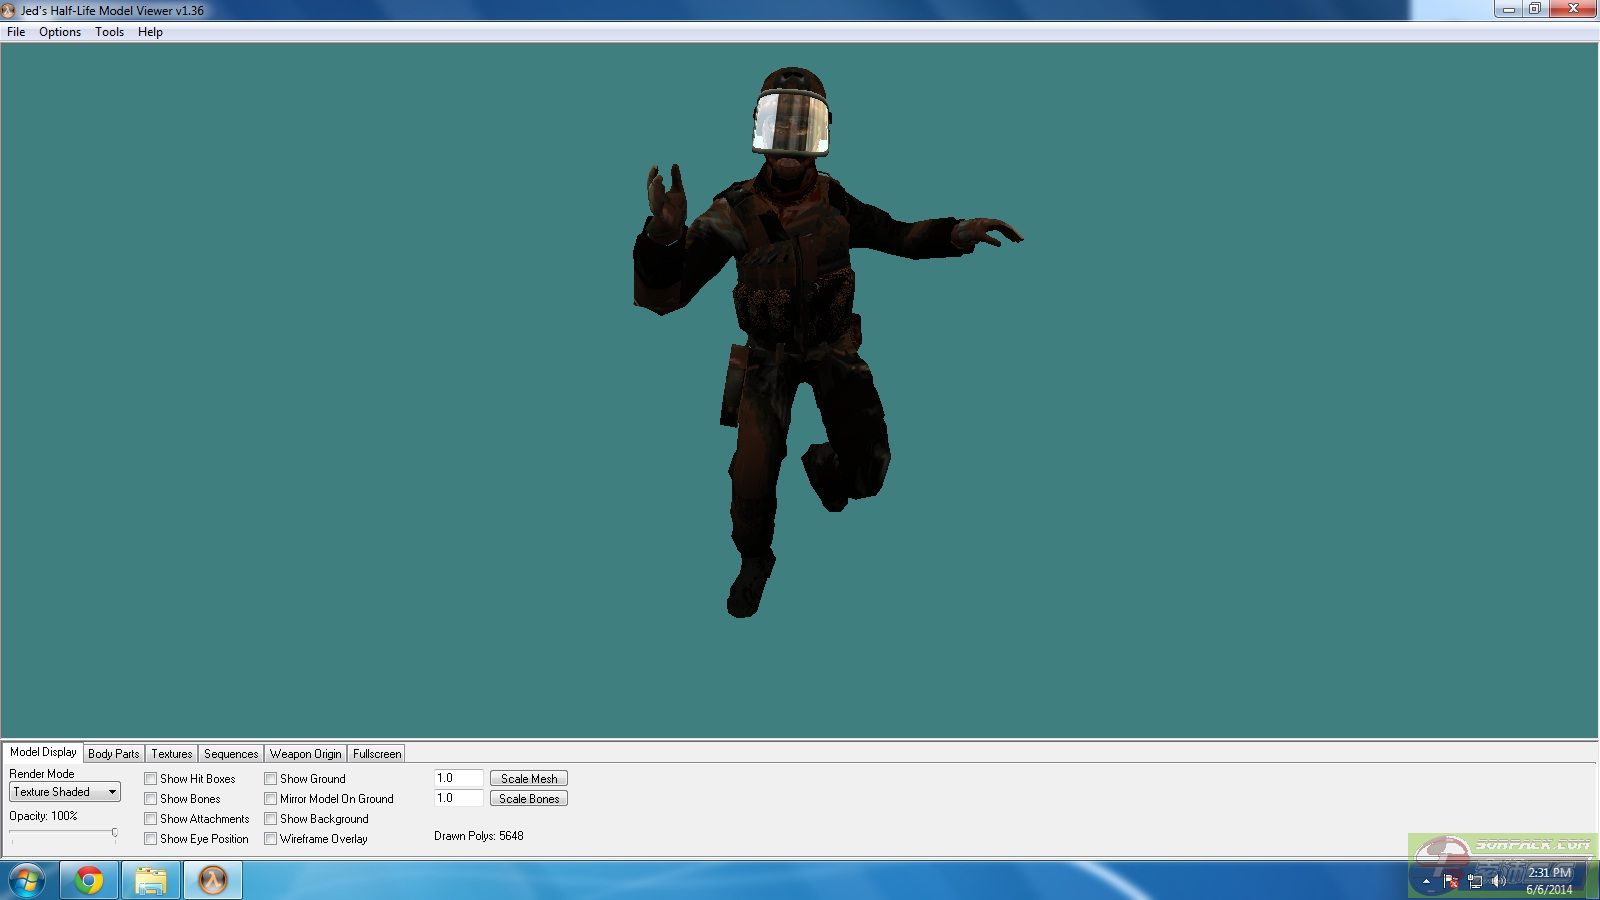Open Windows Explorer folder icon in taskbar
Viewport: 1600px width, 900px height.
tap(151, 881)
